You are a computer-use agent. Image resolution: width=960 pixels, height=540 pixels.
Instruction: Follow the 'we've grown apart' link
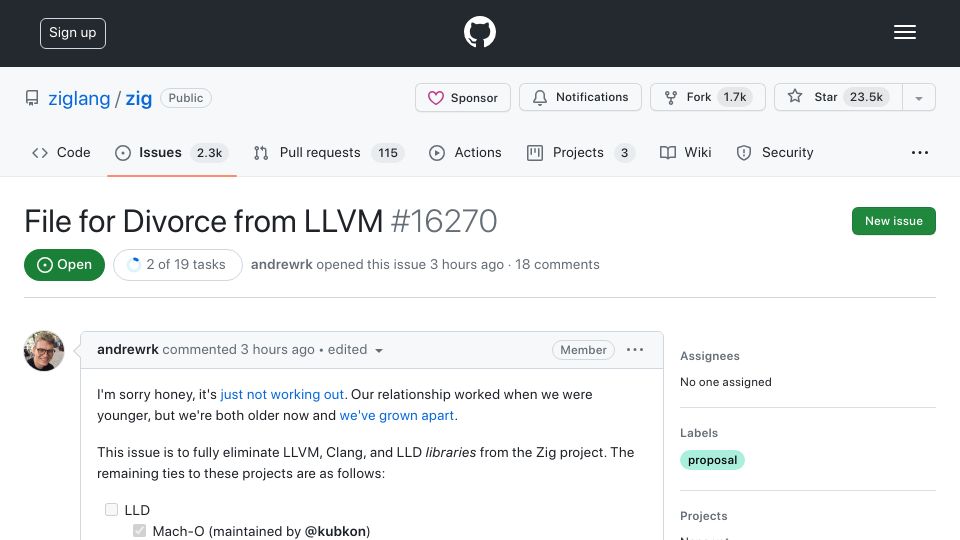(397, 416)
